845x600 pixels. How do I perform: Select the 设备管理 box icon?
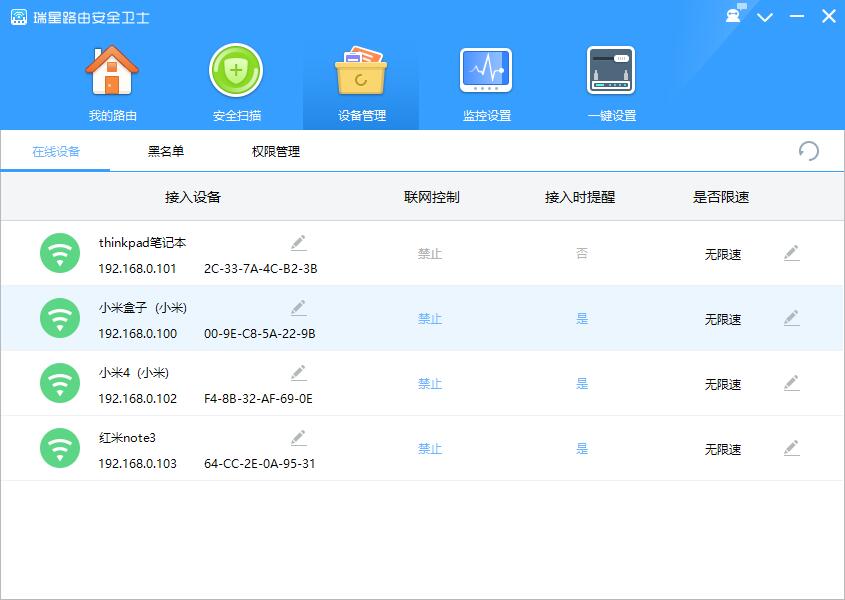point(361,71)
